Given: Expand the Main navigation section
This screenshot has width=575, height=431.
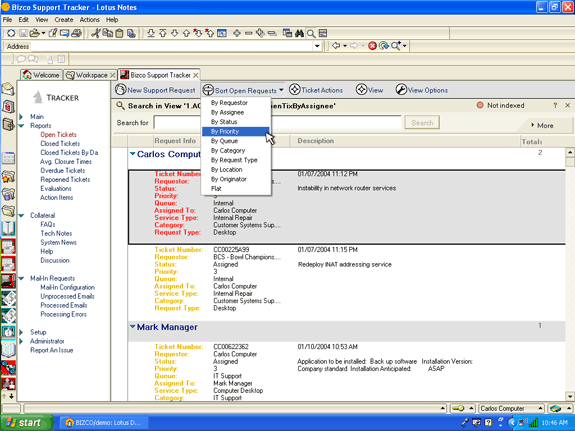Looking at the screenshot, I should [x=21, y=117].
